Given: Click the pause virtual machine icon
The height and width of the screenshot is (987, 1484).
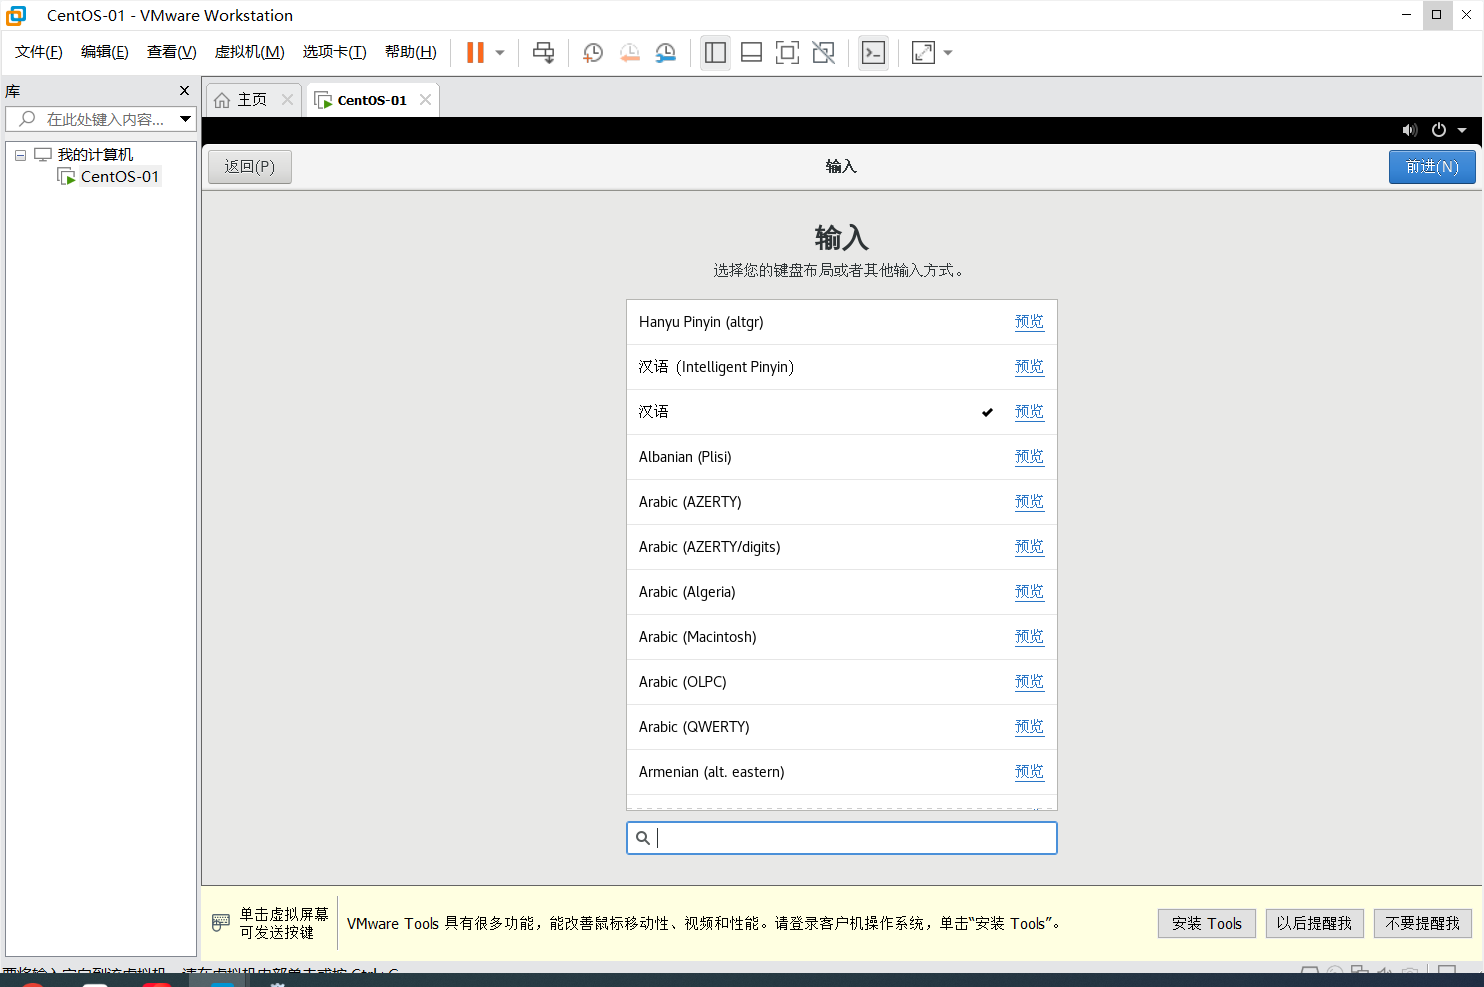Looking at the screenshot, I should 475,52.
